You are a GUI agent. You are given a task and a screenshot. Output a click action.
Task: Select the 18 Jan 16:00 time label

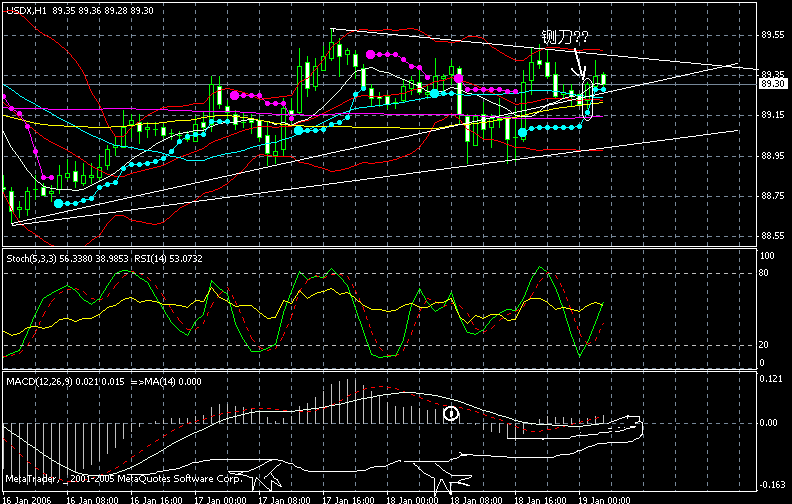pos(540,500)
